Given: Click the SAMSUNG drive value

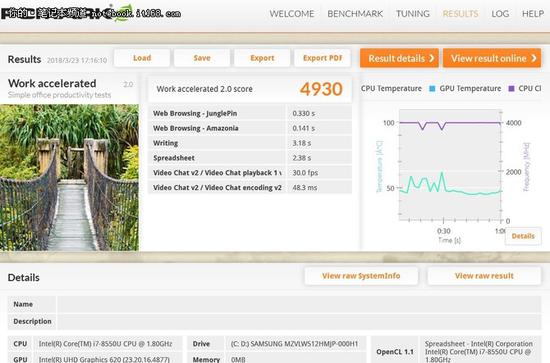Looking at the screenshot, I should (x=294, y=344).
